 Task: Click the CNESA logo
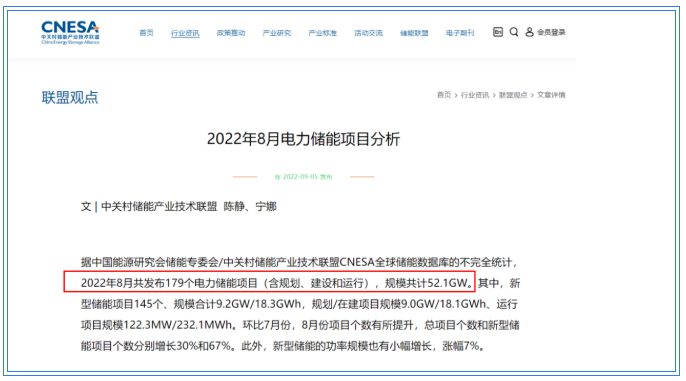click(x=70, y=32)
